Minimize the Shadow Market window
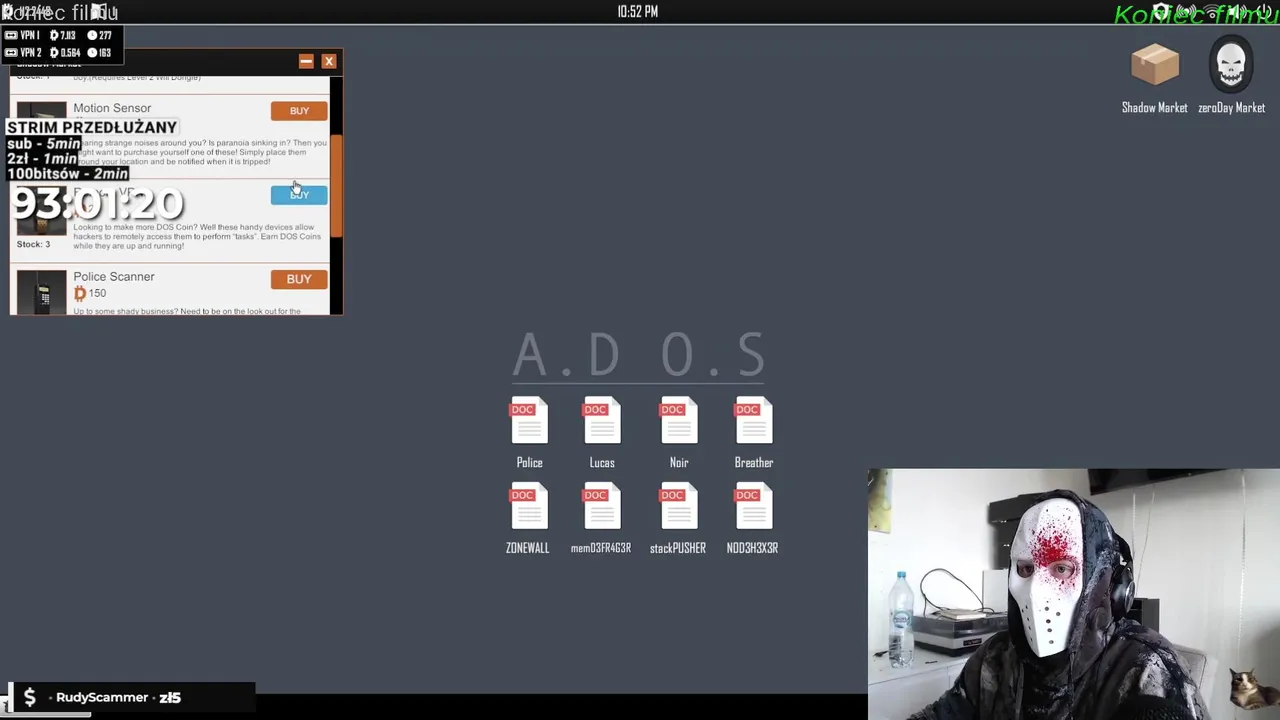Screen dimensions: 1280x720 click(x=306, y=61)
